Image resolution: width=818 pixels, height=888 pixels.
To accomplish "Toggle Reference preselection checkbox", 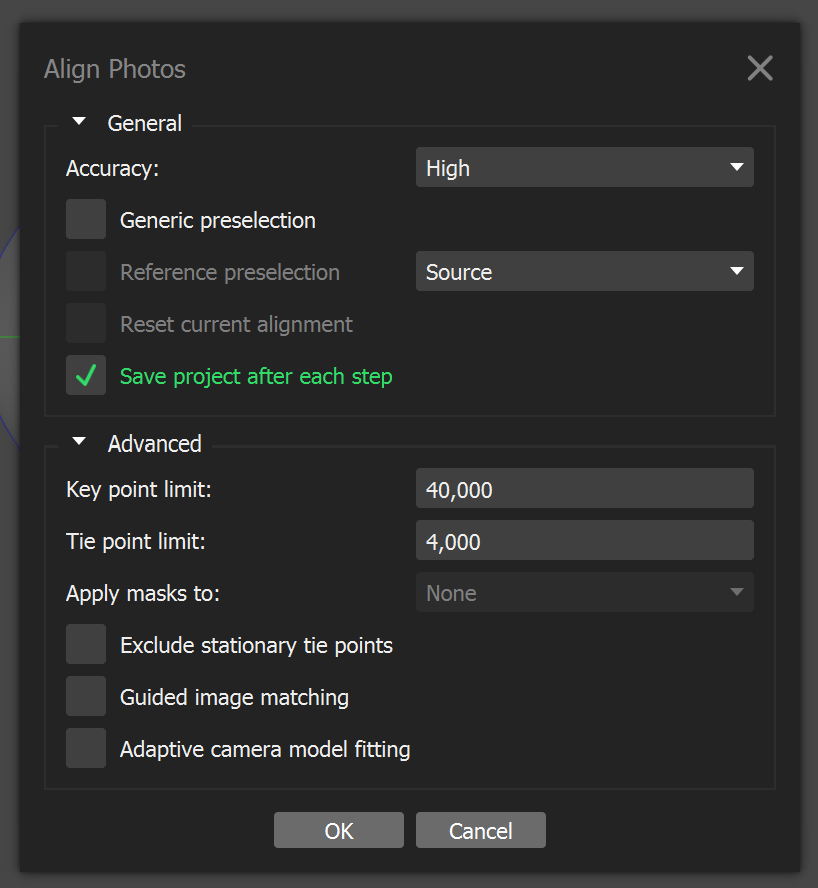I will pos(86,271).
